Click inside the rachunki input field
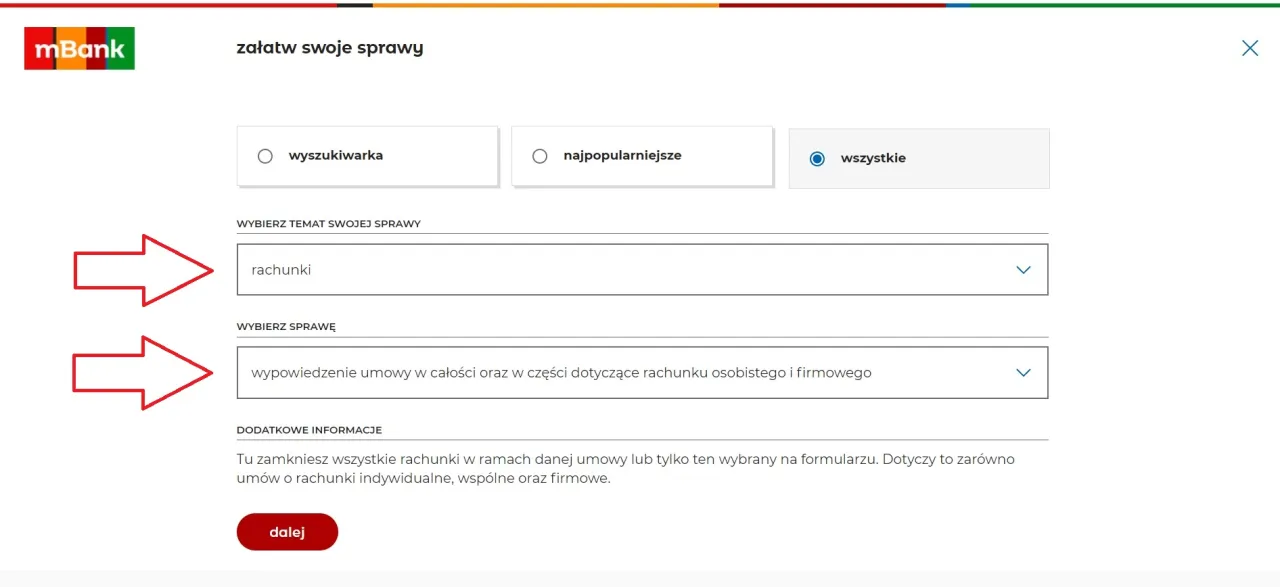Screen dimensions: 1280x587 (500, 269)
